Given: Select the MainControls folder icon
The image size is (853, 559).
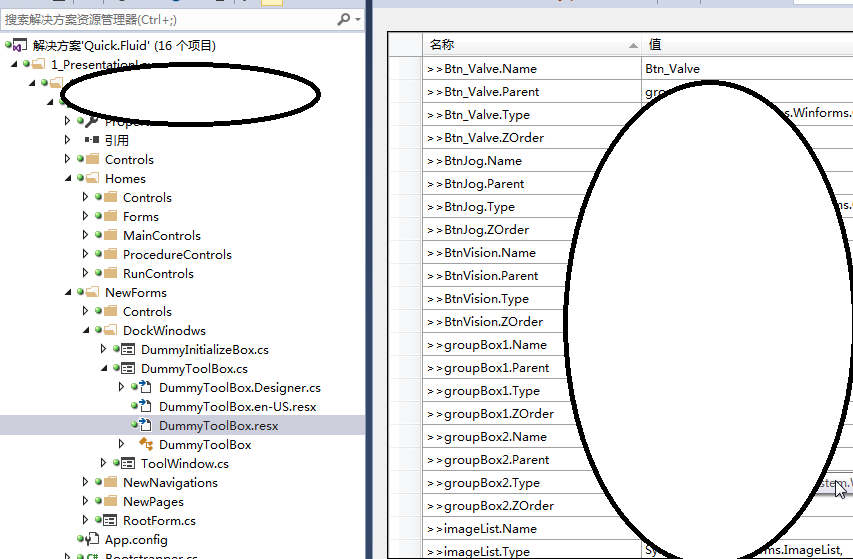Looking at the screenshot, I should (110, 235).
